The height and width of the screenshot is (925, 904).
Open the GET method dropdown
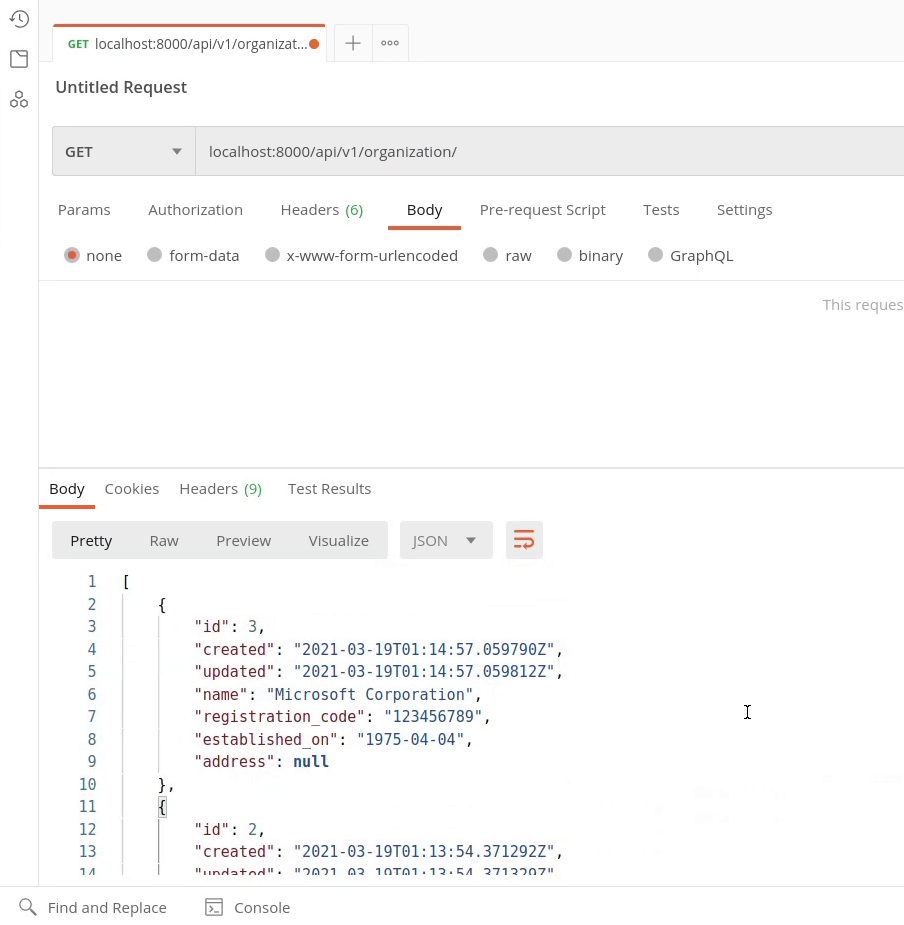[x=124, y=152]
